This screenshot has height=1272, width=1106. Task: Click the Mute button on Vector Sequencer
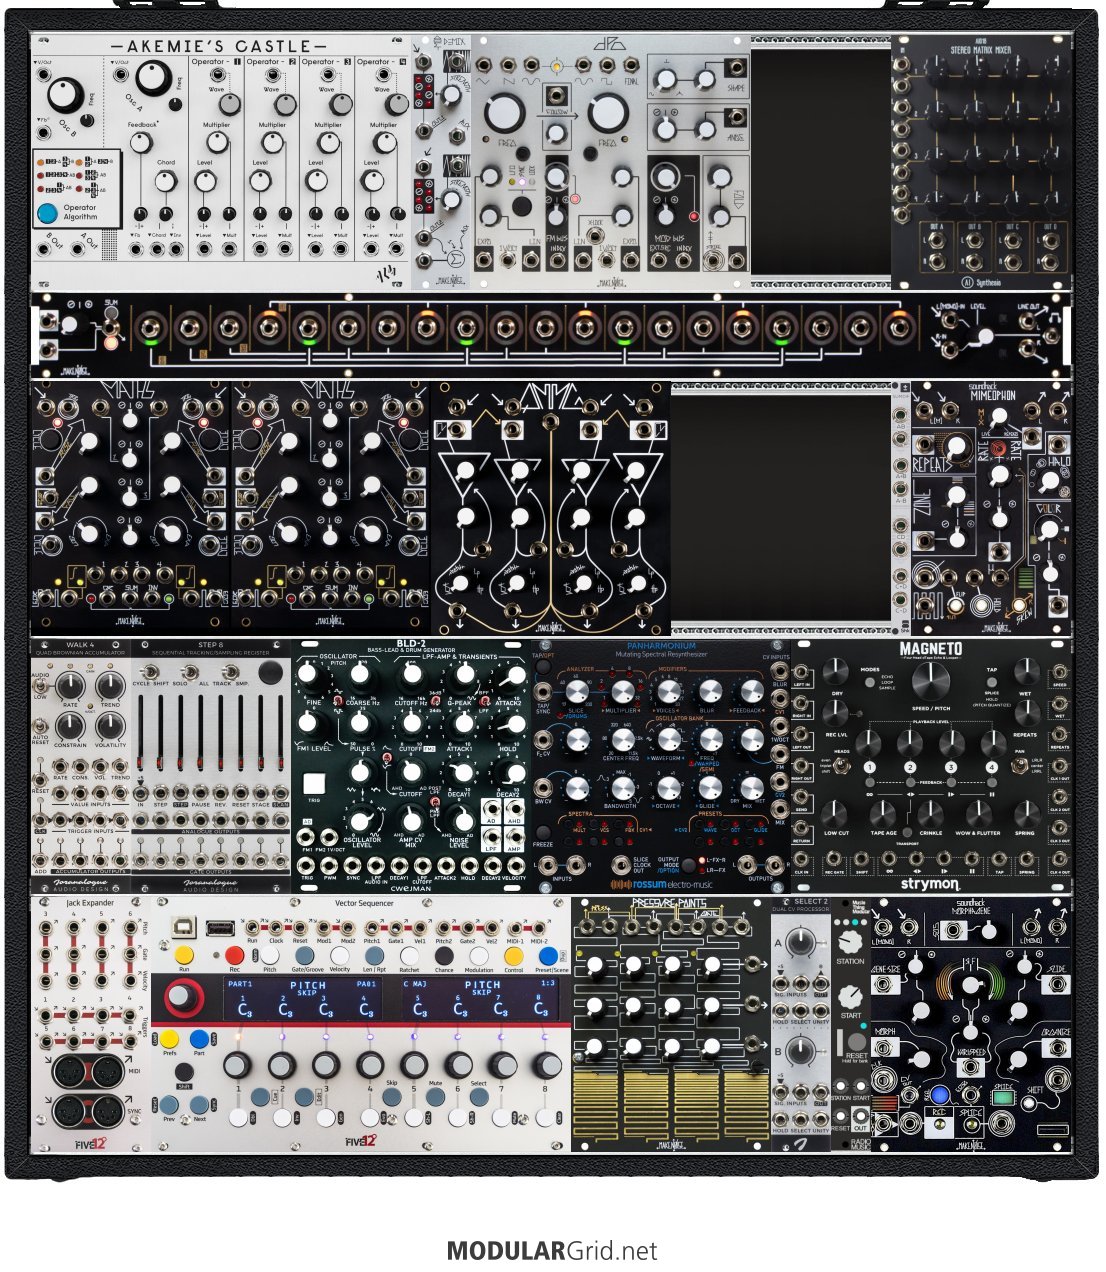click(436, 1097)
